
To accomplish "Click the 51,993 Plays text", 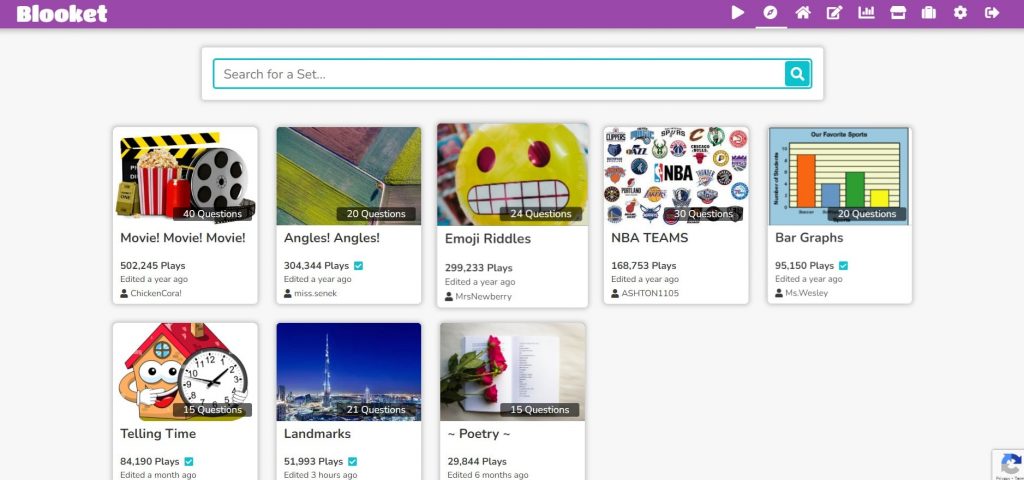I will [x=313, y=462].
